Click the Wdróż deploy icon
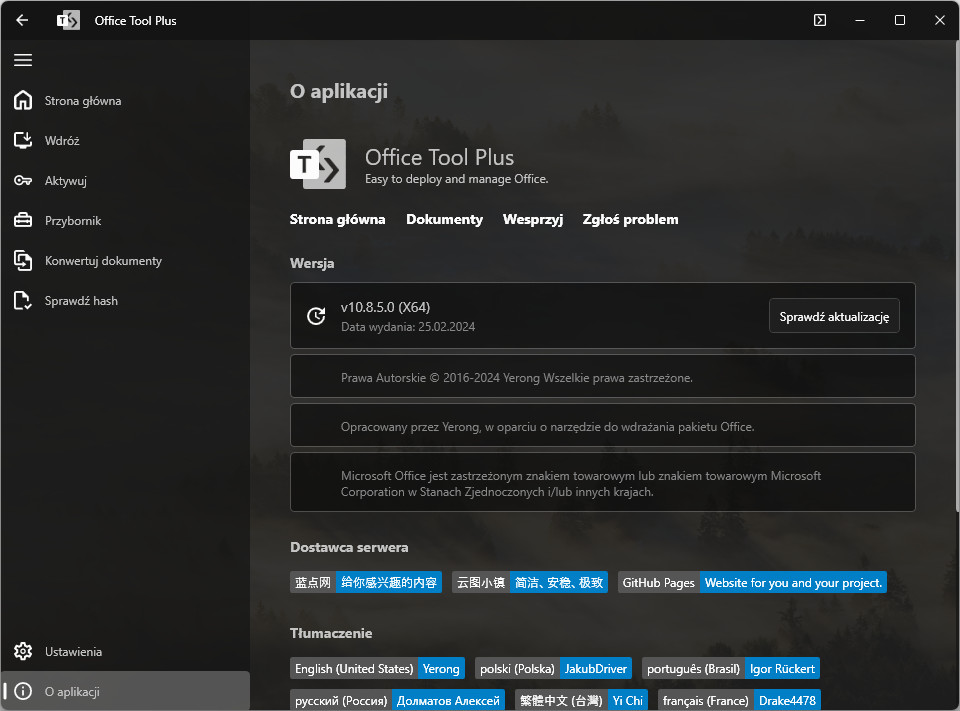Viewport: 960px width, 711px height. [23, 140]
